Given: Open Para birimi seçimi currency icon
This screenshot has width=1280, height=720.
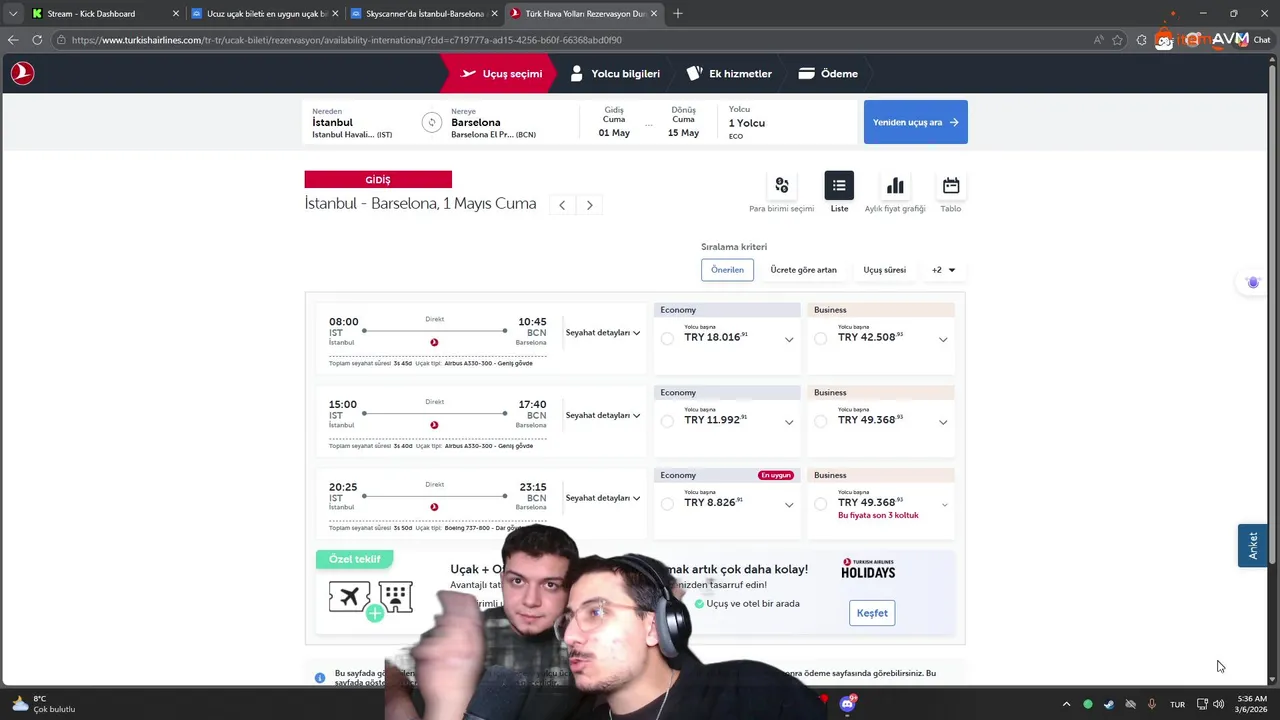Looking at the screenshot, I should tap(782, 185).
